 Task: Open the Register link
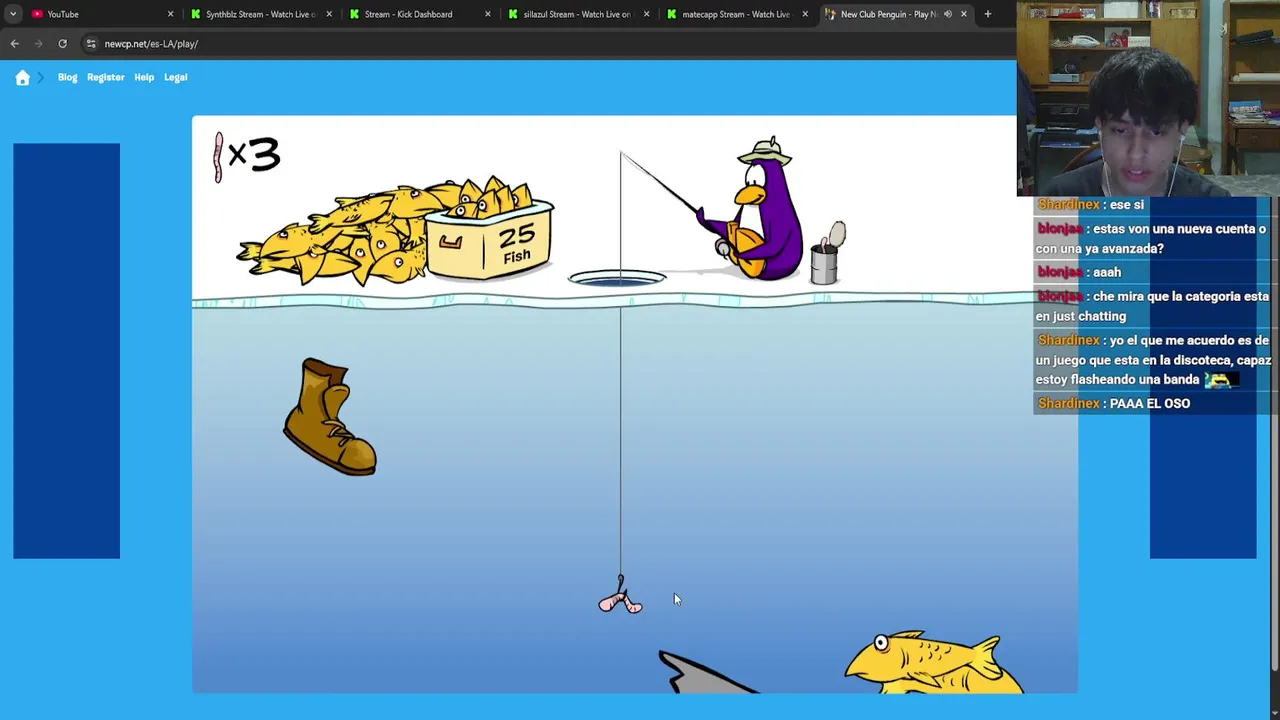click(x=105, y=77)
